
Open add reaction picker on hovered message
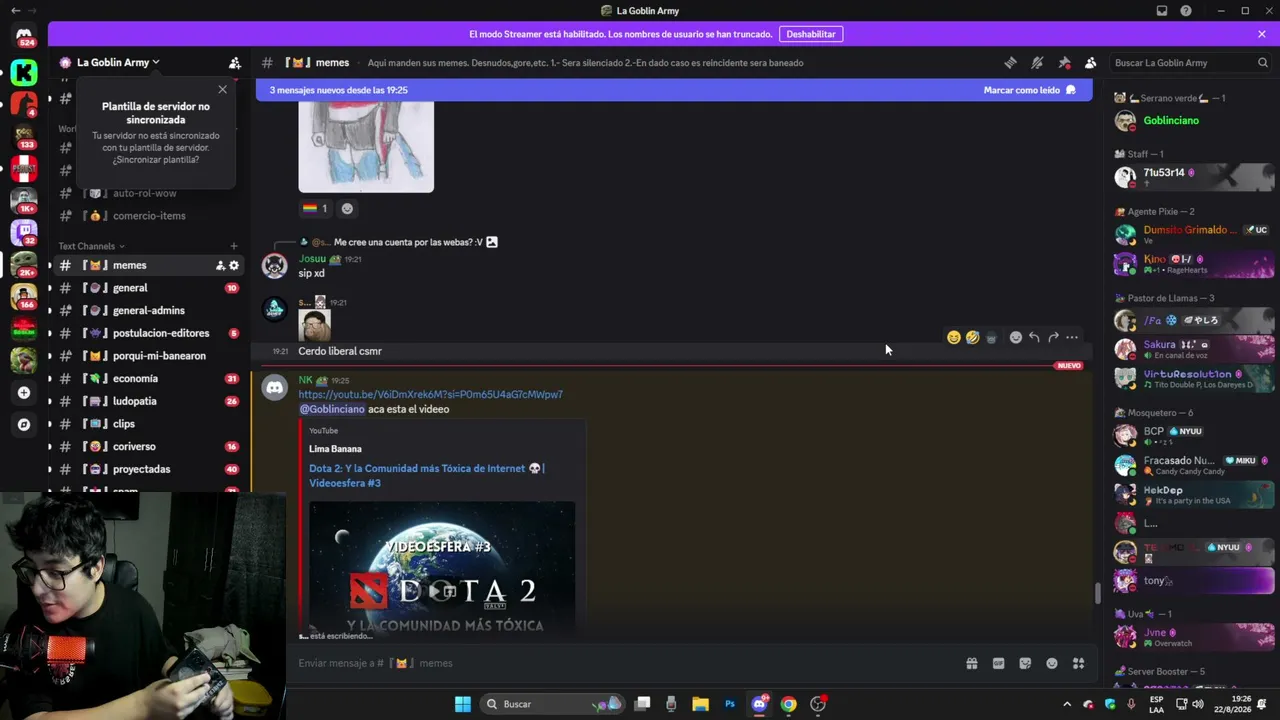[x=1015, y=337]
